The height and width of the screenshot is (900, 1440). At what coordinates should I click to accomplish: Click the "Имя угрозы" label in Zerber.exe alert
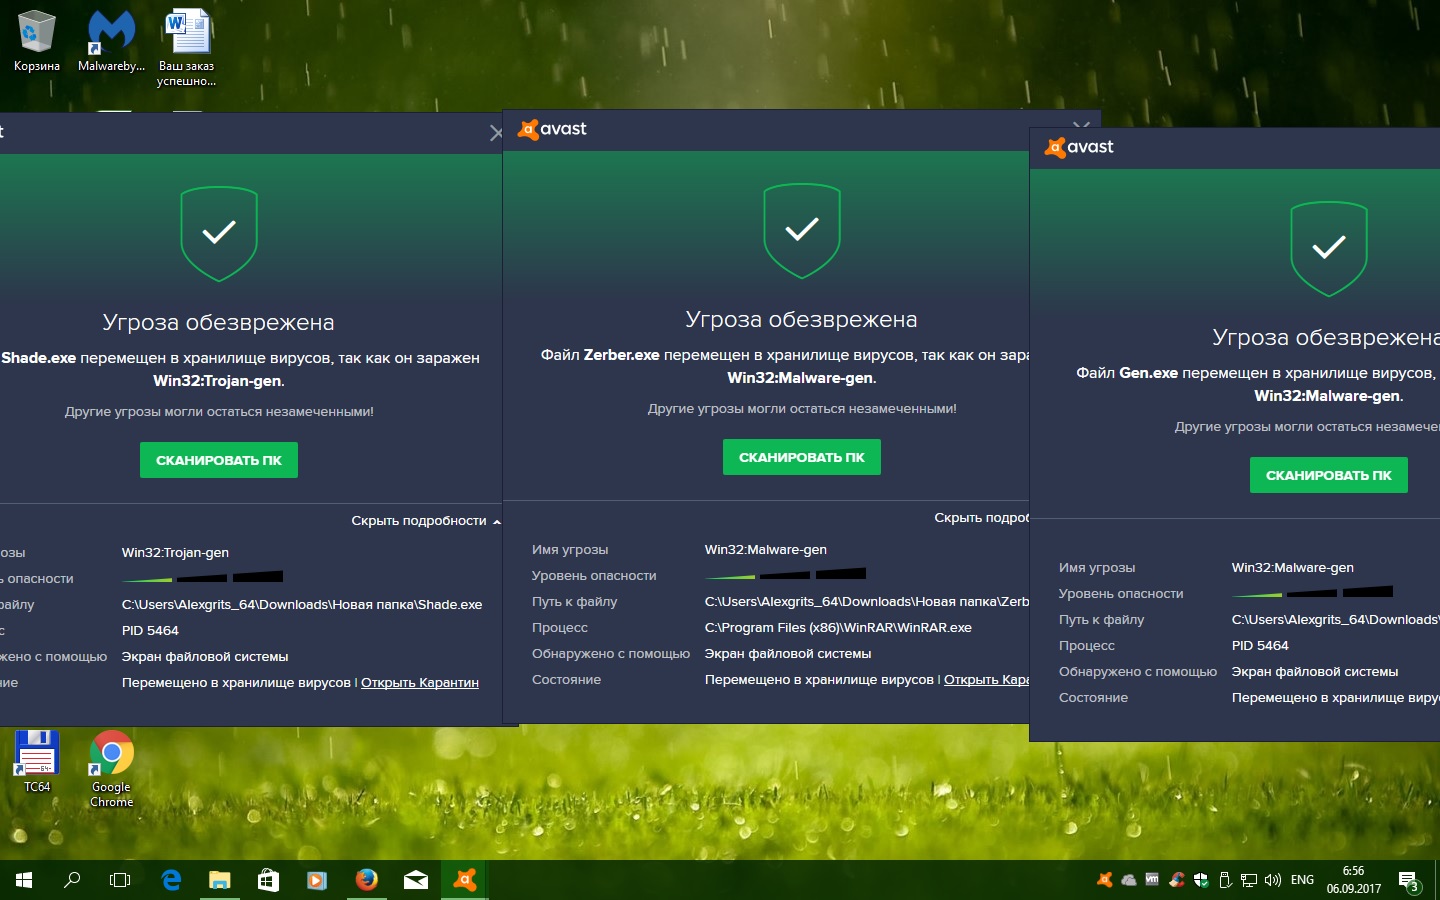(x=570, y=550)
